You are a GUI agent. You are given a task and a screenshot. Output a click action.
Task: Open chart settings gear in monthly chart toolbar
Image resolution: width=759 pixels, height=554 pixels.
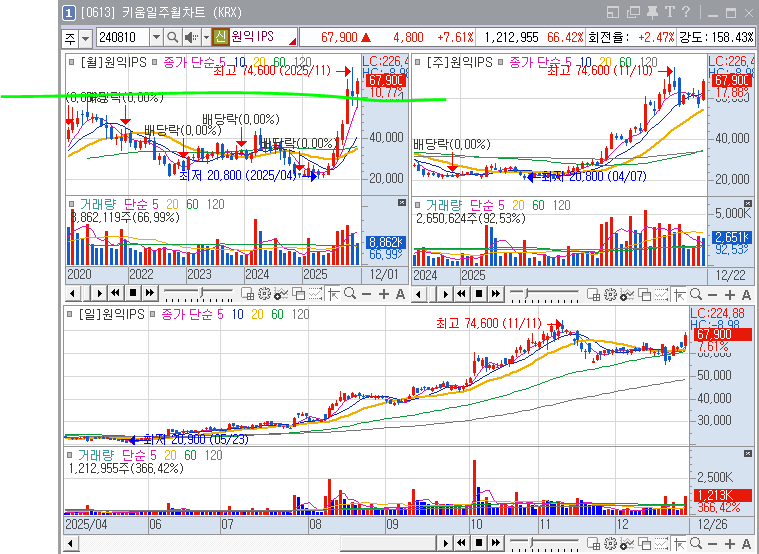[264, 293]
